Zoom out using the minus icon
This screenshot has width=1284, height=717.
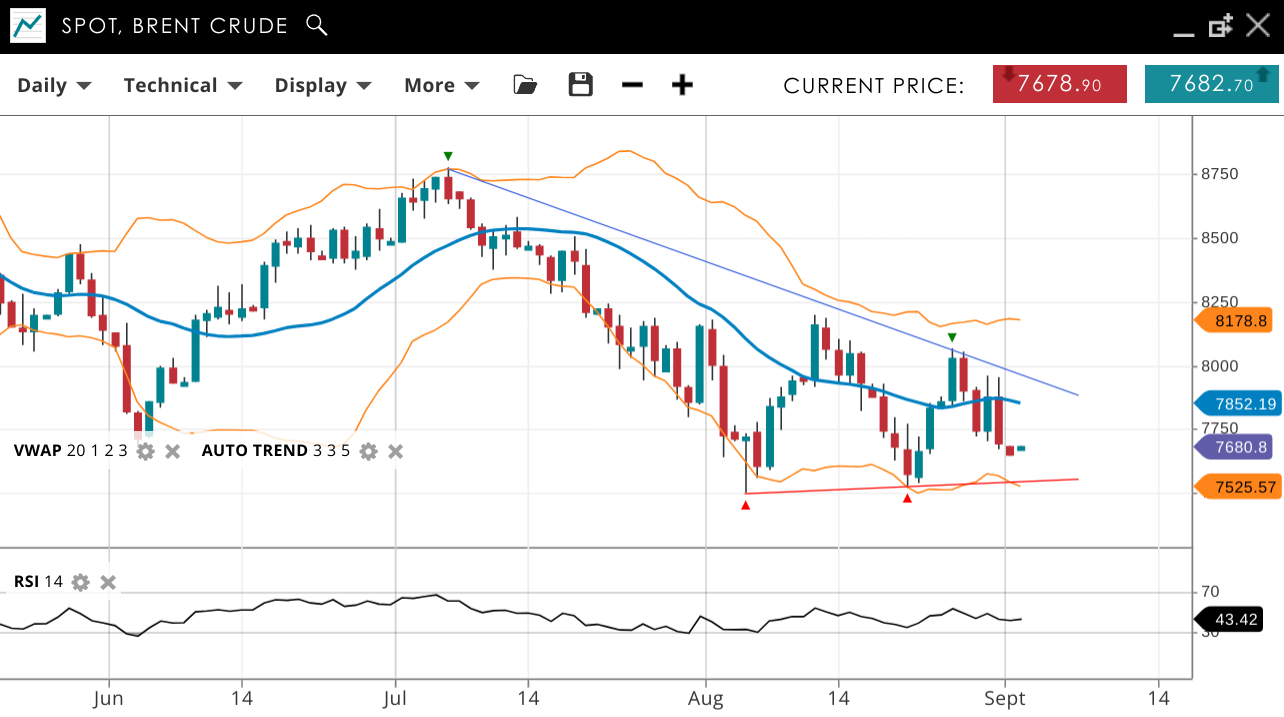tap(632, 85)
